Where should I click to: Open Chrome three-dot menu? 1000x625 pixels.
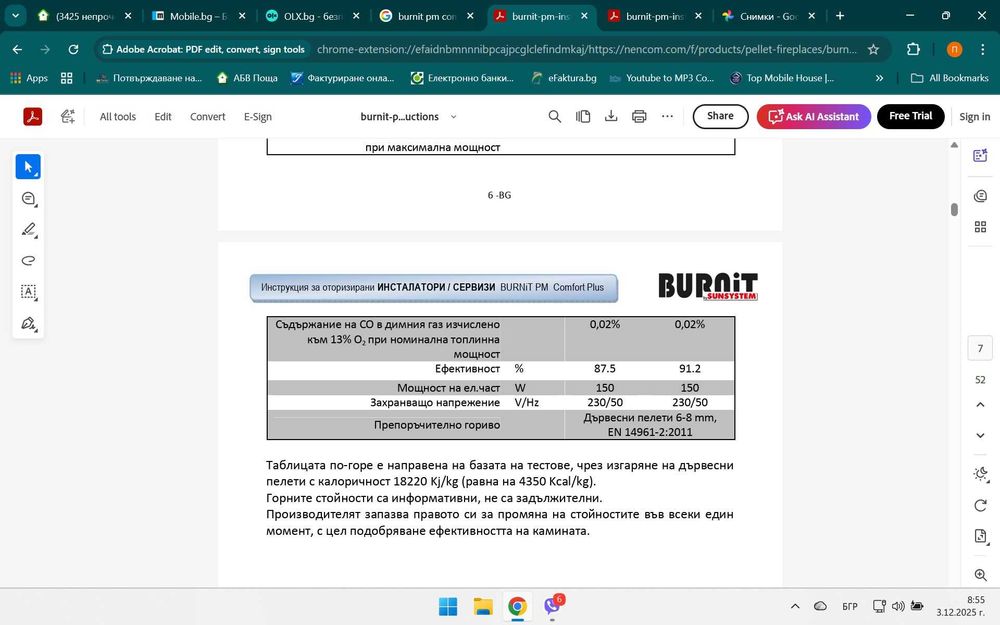click(982, 49)
